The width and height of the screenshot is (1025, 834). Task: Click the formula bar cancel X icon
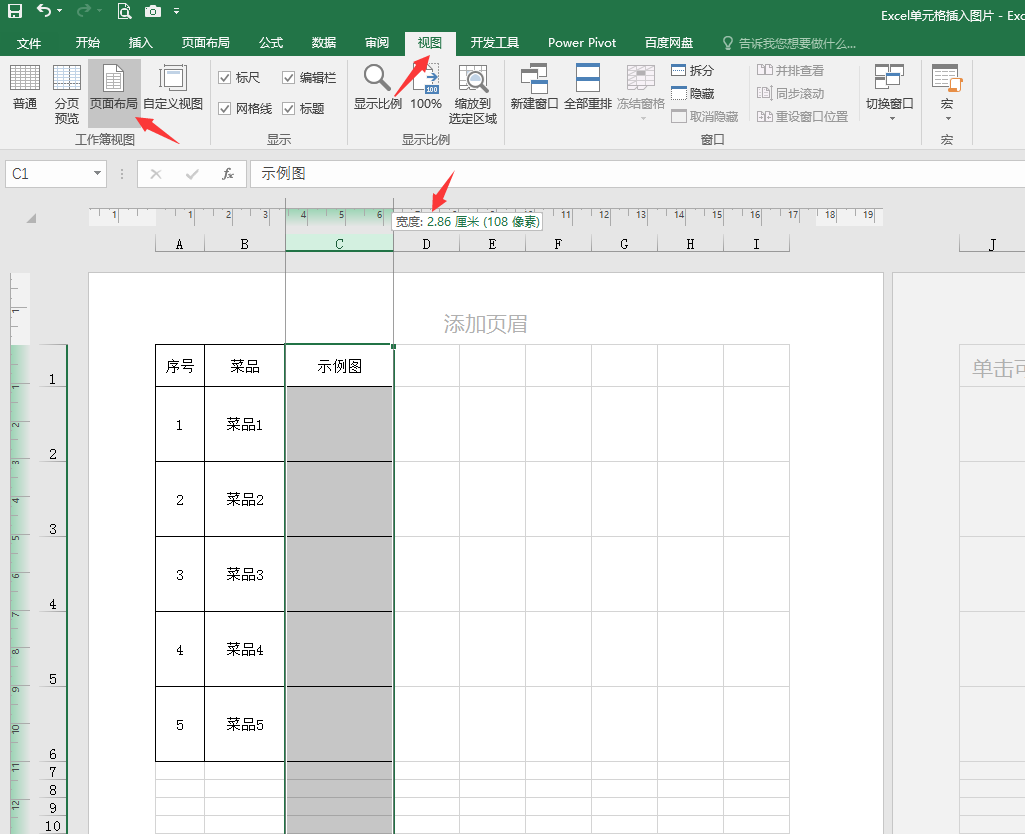(x=156, y=174)
